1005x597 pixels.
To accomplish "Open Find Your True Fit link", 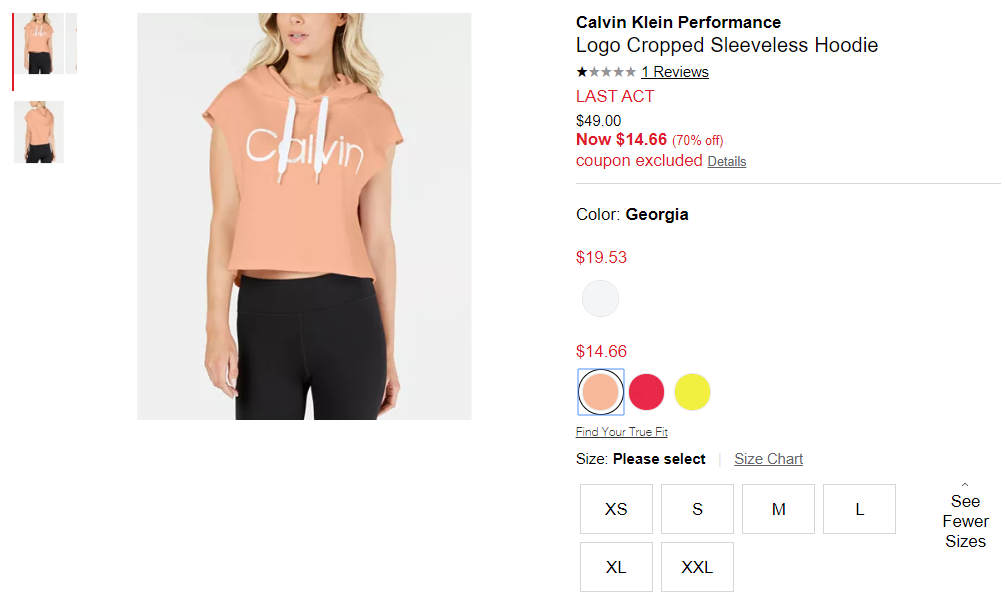I will (622, 432).
